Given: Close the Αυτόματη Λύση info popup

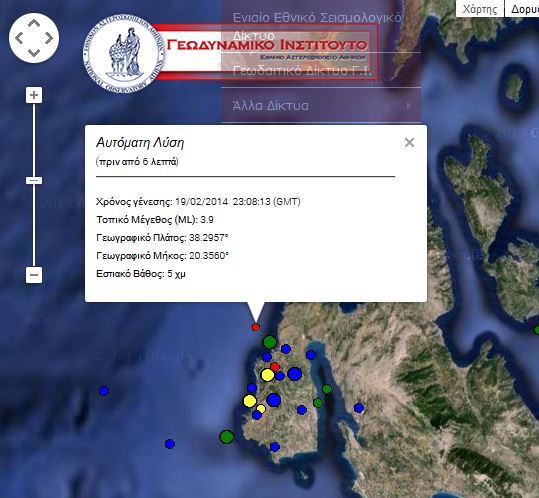Looking at the screenshot, I should [409, 142].
